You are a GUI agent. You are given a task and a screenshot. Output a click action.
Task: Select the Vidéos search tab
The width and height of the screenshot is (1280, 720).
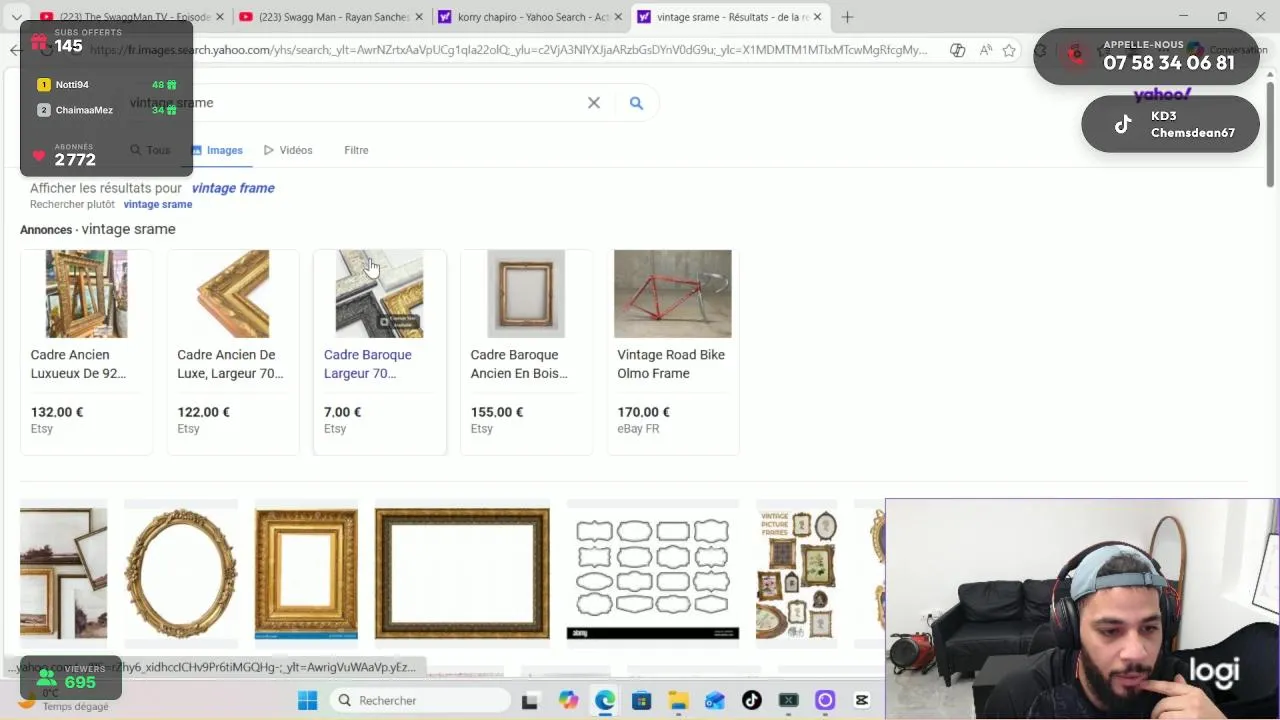click(288, 150)
